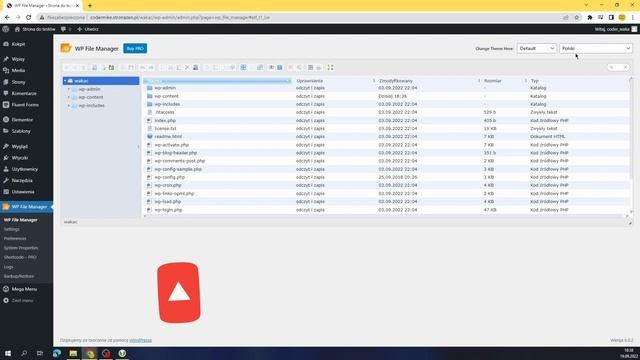The width and height of the screenshot is (640, 360).
Task: Select the .htaccess file row
Action: click(x=386, y=112)
